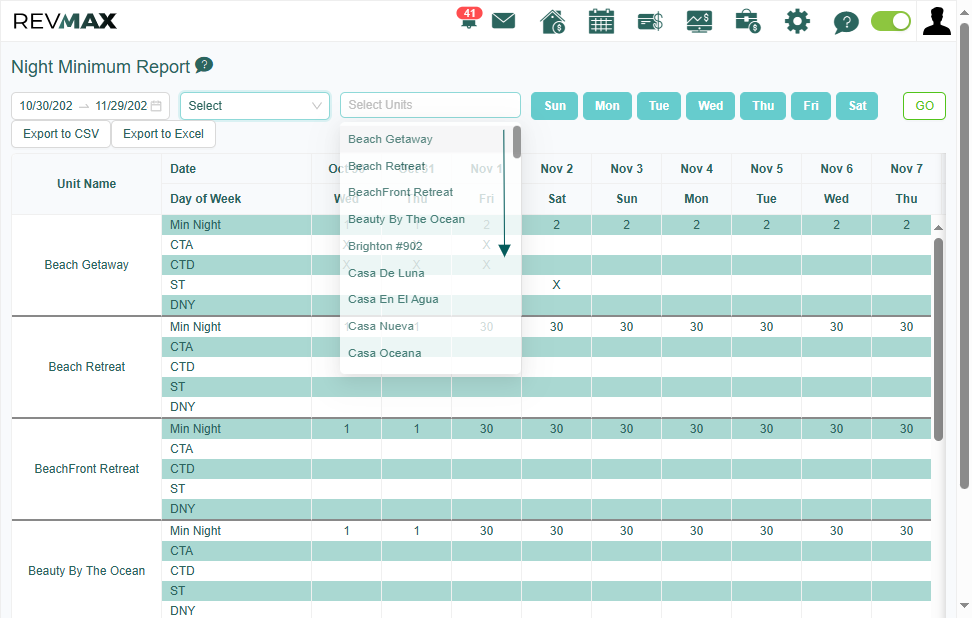972x618 pixels.
Task: Click the green GO button
Action: 924,106
